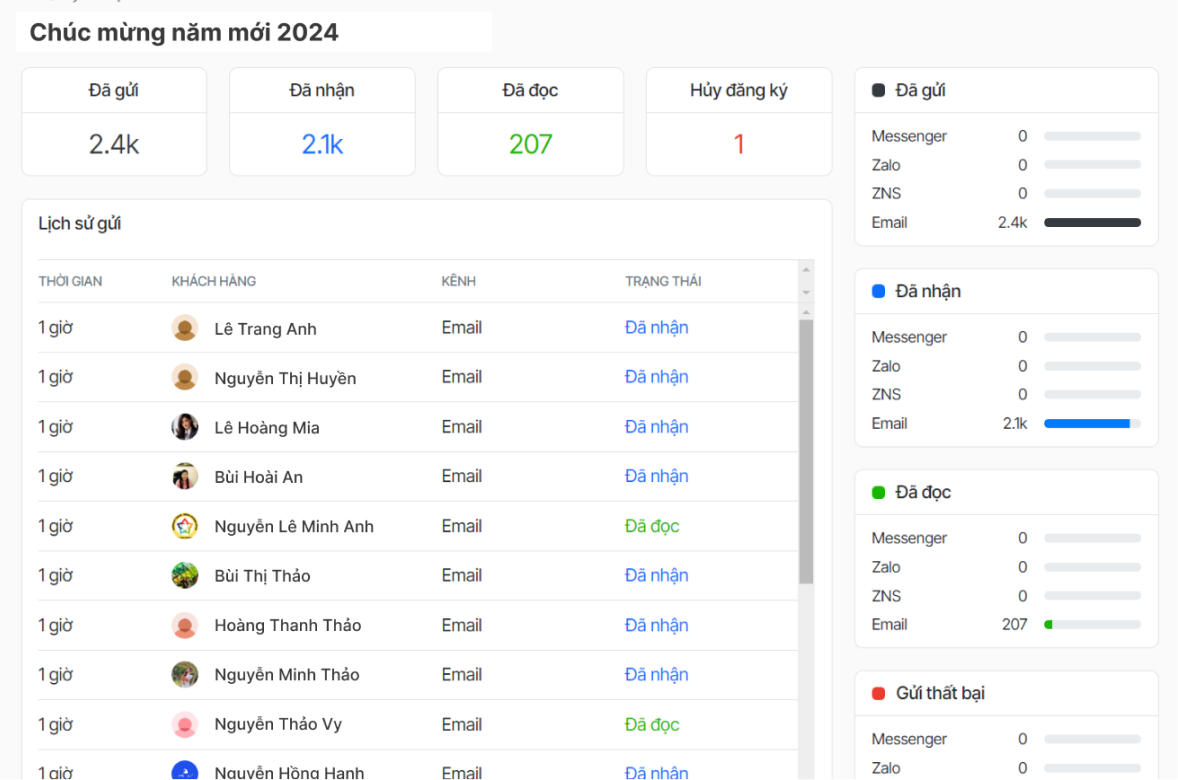Click the green dot icon on Đã đọc panel
The image size is (1178, 780).
pos(877,492)
